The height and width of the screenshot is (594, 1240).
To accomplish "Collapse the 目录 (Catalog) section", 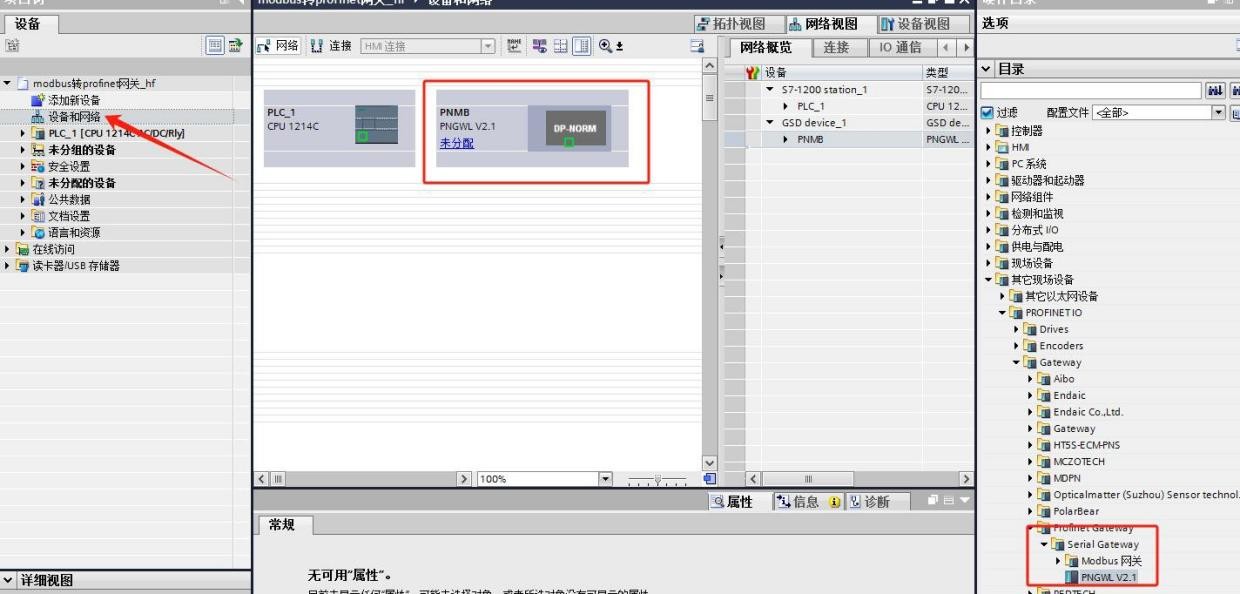I will (987, 69).
